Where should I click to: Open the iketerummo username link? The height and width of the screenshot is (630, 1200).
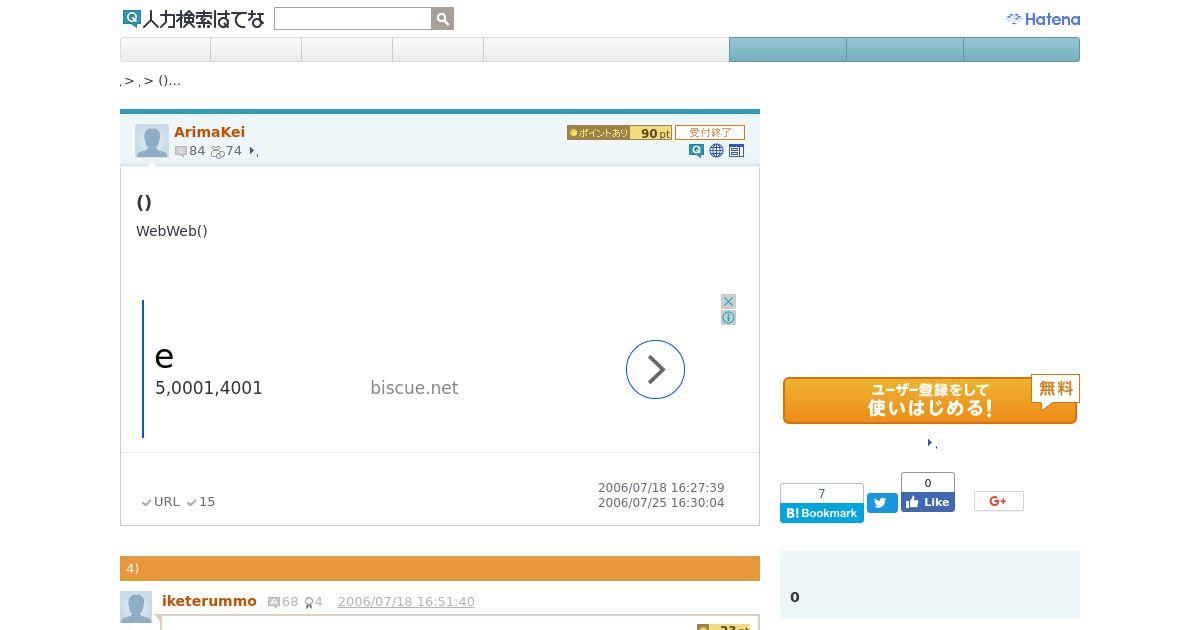(209, 601)
